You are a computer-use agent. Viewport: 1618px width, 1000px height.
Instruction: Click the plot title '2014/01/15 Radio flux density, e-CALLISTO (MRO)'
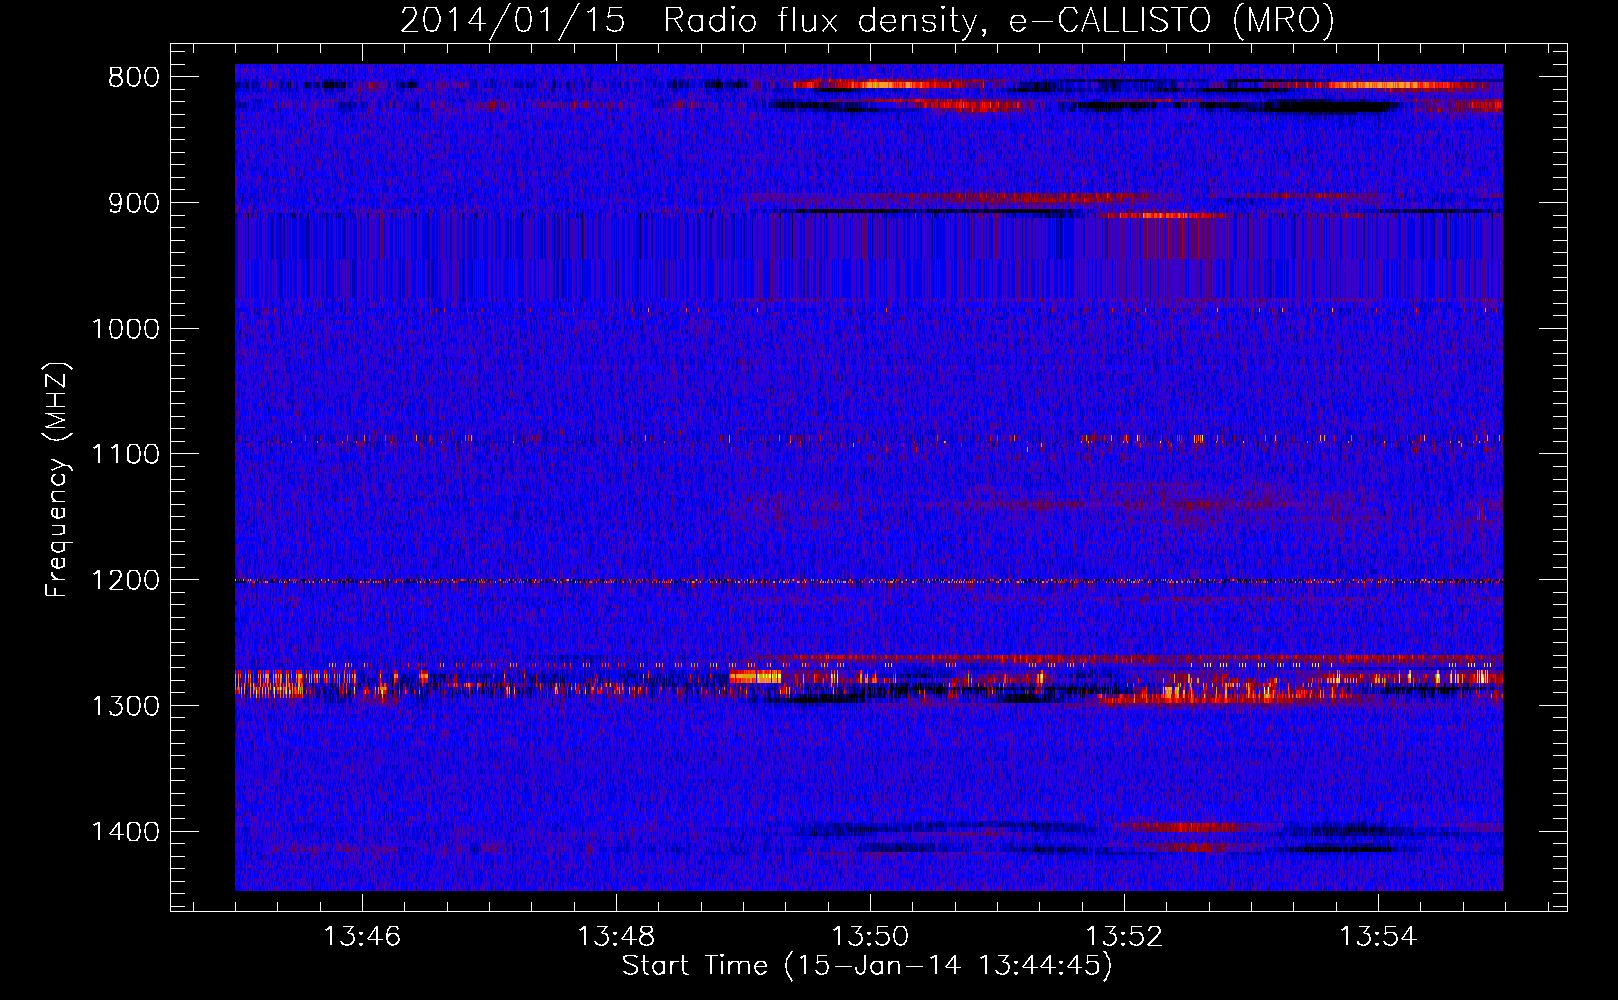point(867,20)
